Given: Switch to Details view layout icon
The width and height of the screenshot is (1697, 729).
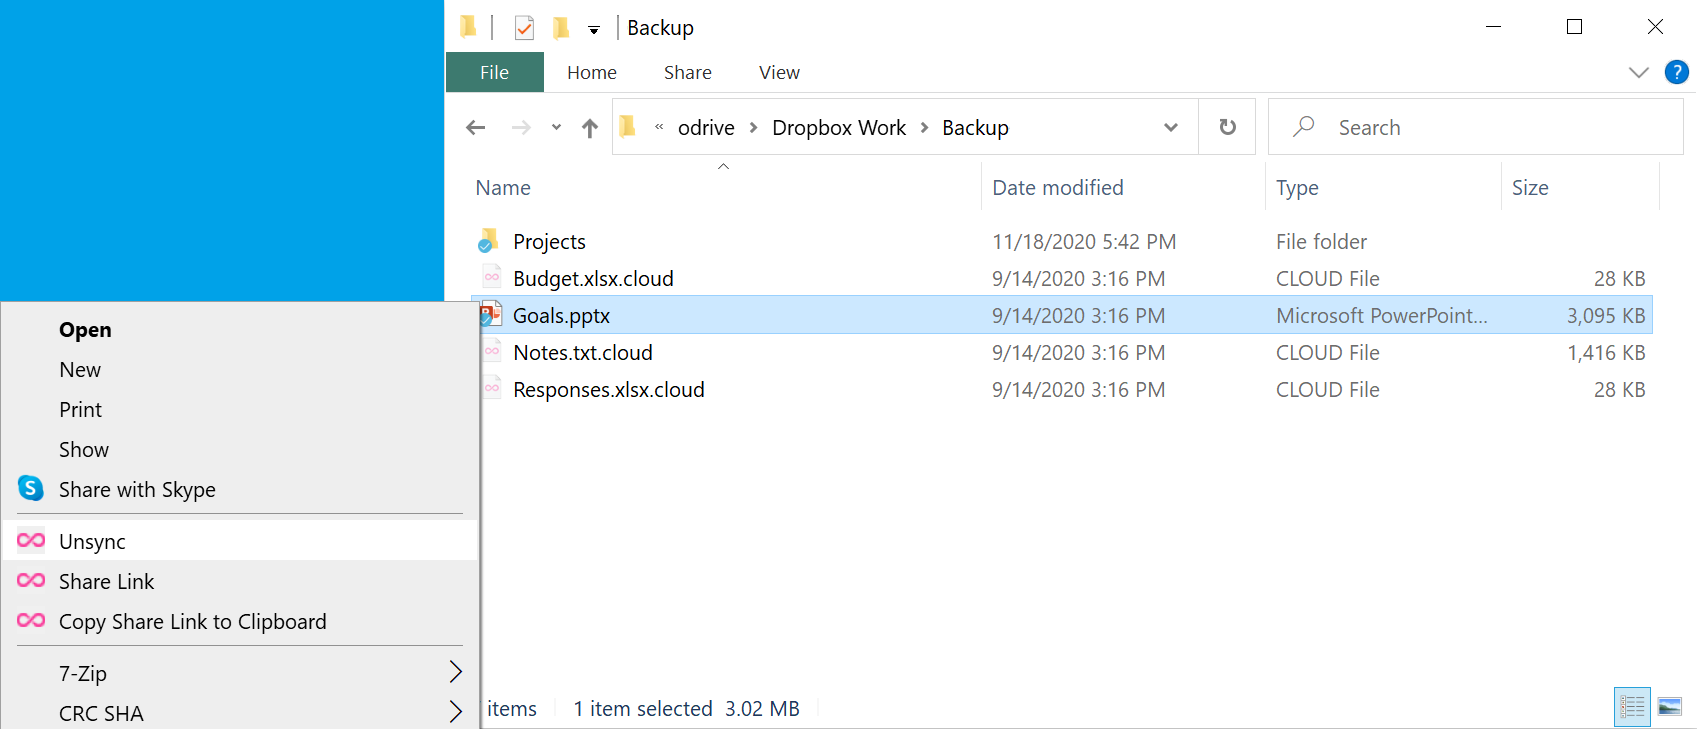Looking at the screenshot, I should (1632, 707).
